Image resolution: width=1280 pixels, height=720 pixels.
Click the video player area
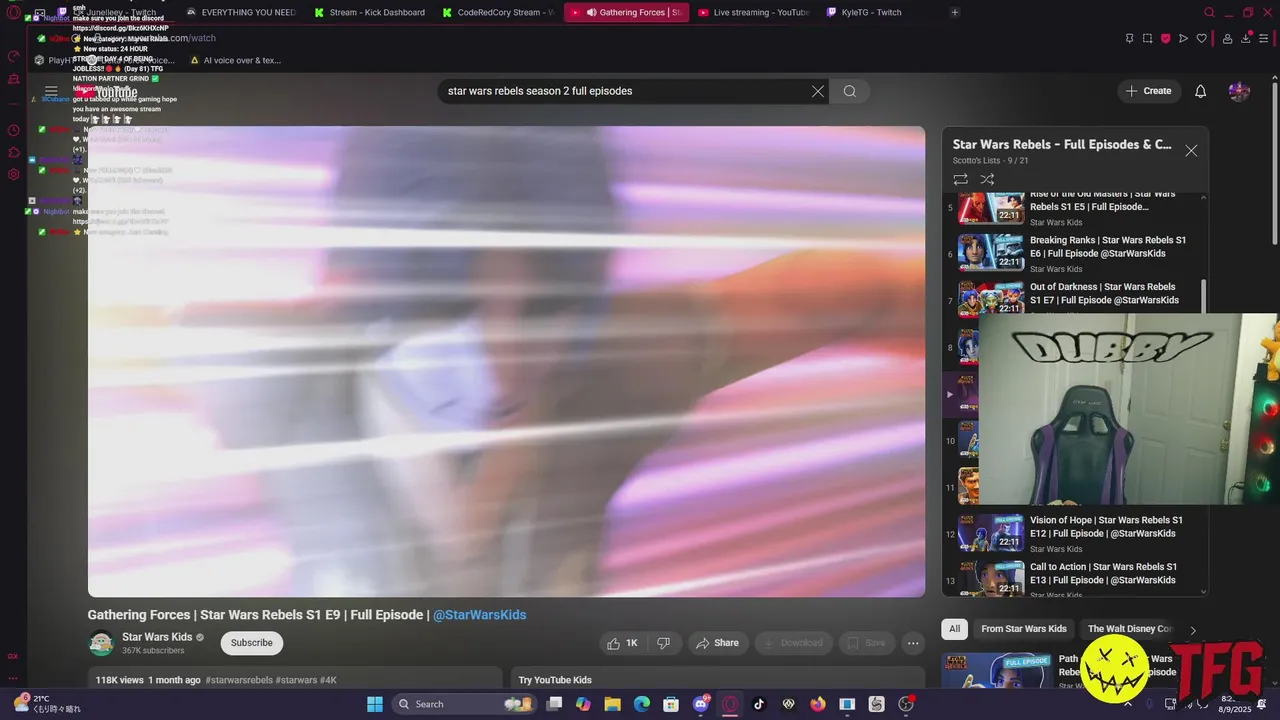pyautogui.click(x=506, y=361)
